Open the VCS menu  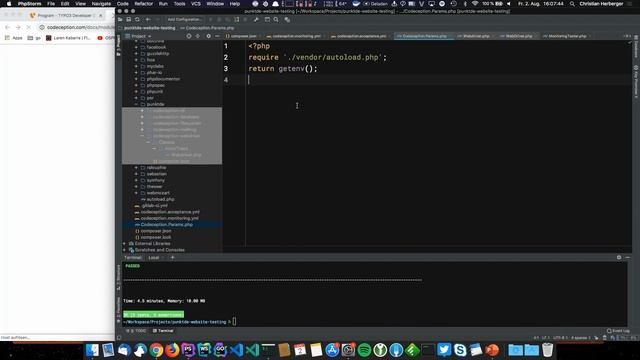[196, 4]
